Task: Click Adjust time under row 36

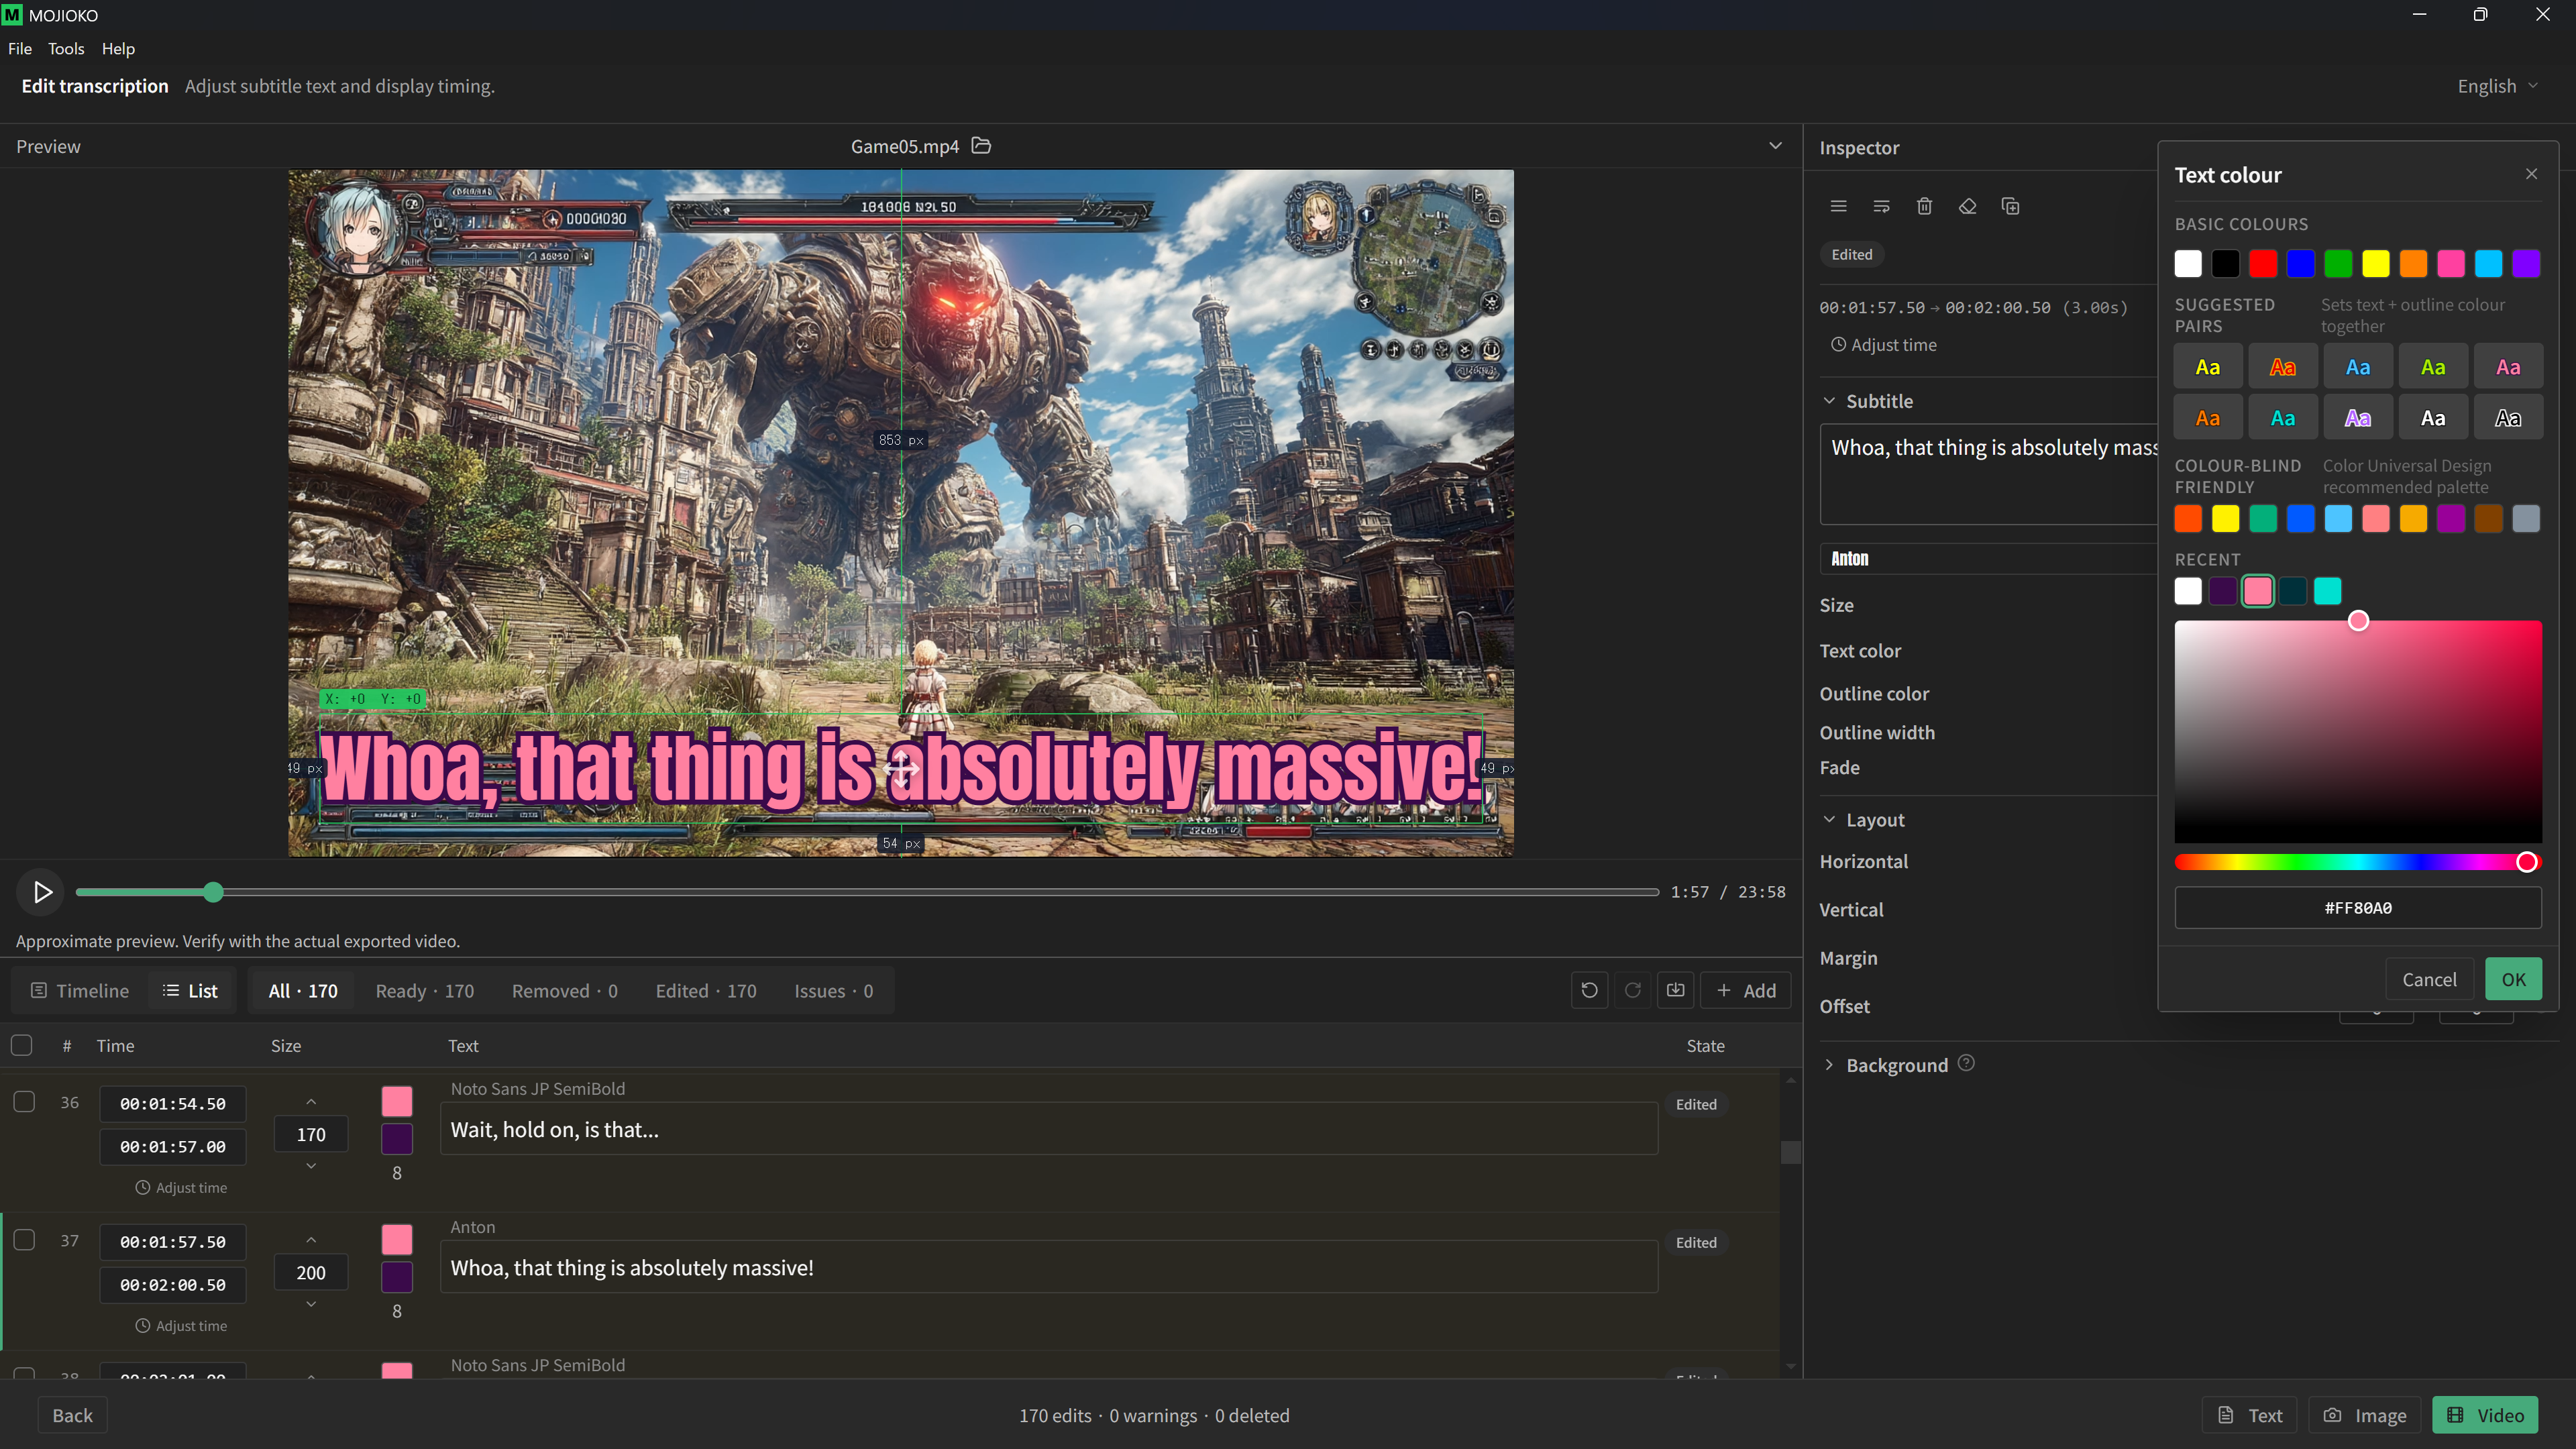Action: point(181,1187)
